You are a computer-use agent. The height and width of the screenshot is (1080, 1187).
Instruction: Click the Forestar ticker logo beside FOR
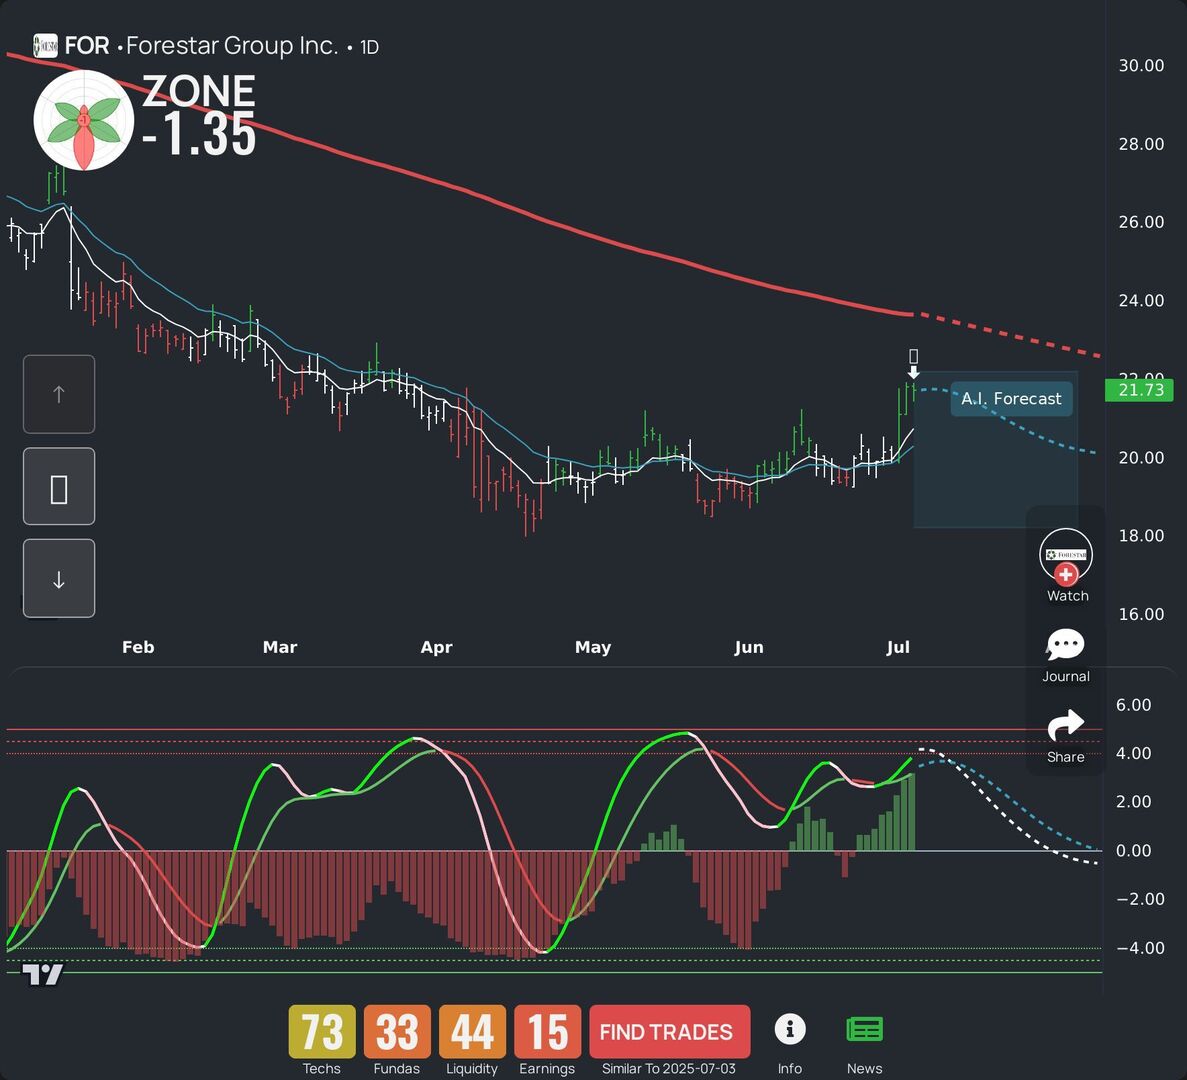[x=45, y=46]
